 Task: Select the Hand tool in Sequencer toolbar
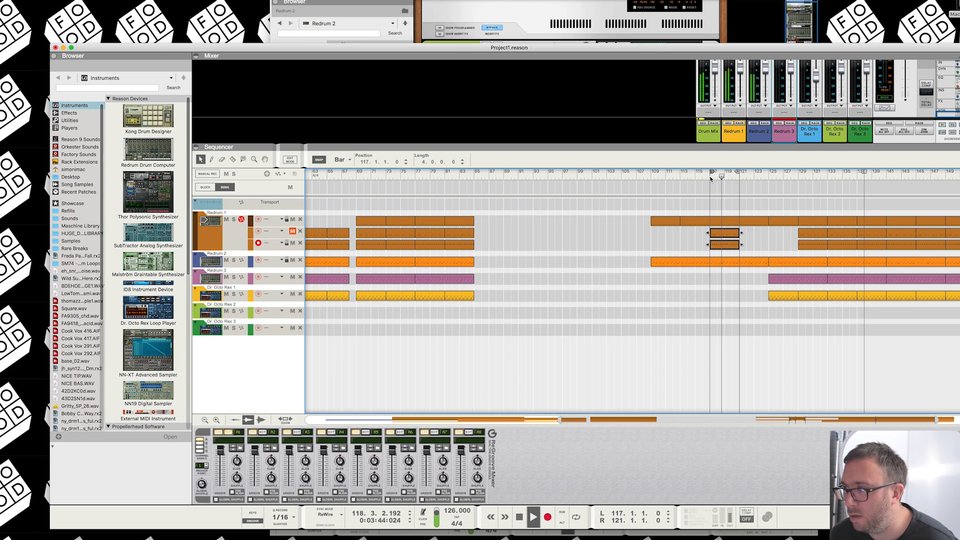coord(265,159)
